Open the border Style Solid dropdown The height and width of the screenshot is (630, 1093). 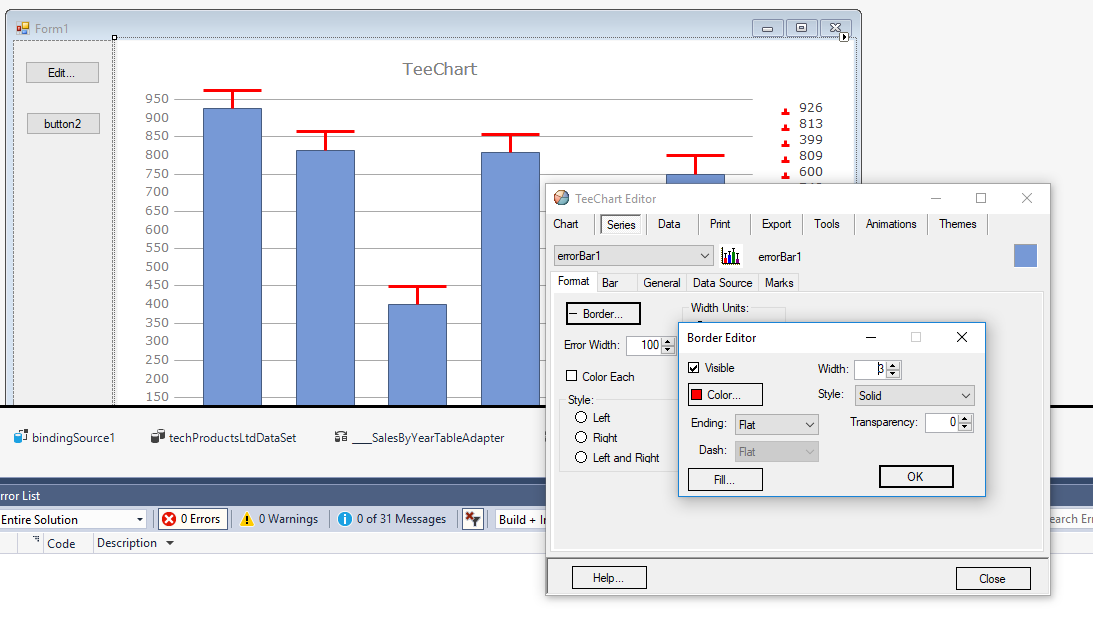pos(914,395)
